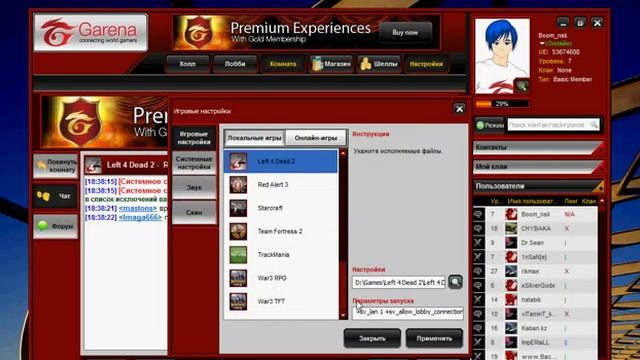640x360 pixels.
Task: Click the launch parameters input field
Action: 408,312
